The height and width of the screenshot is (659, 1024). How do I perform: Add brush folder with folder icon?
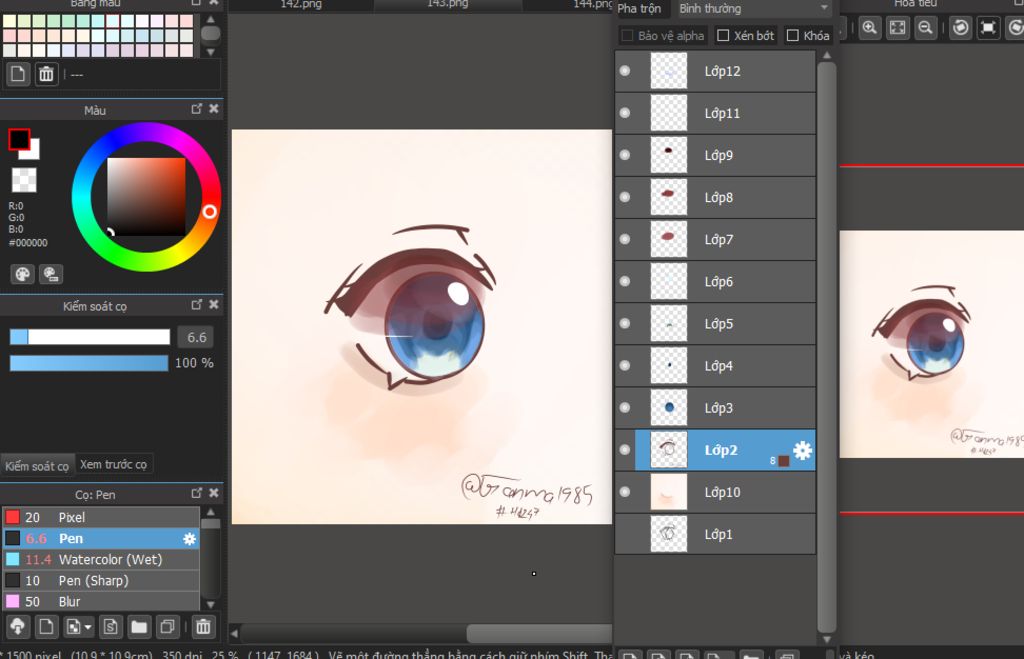(x=139, y=627)
